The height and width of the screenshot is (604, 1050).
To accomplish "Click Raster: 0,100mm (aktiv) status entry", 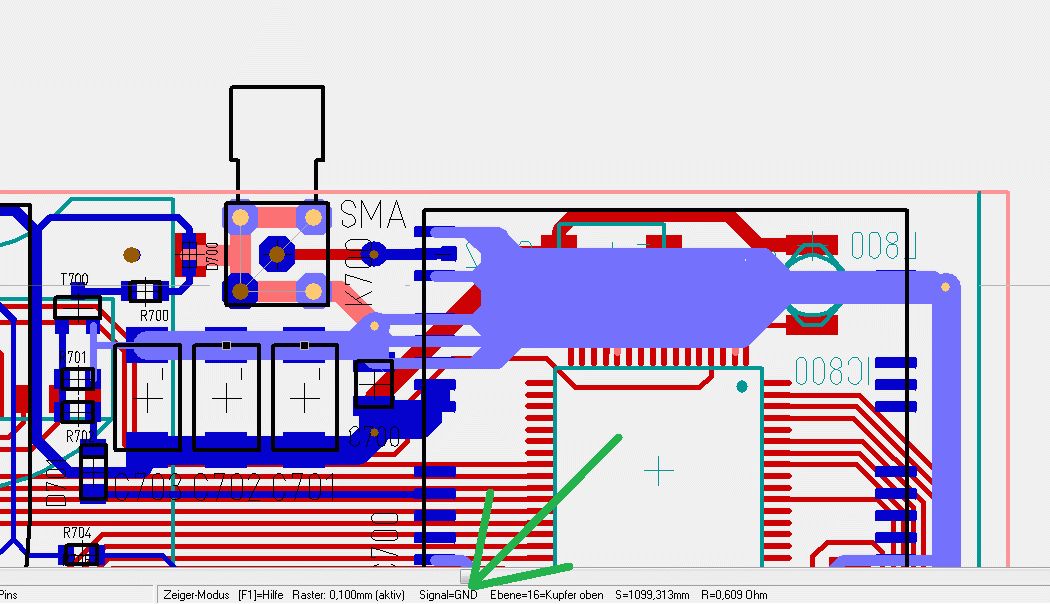I will 348,595.
